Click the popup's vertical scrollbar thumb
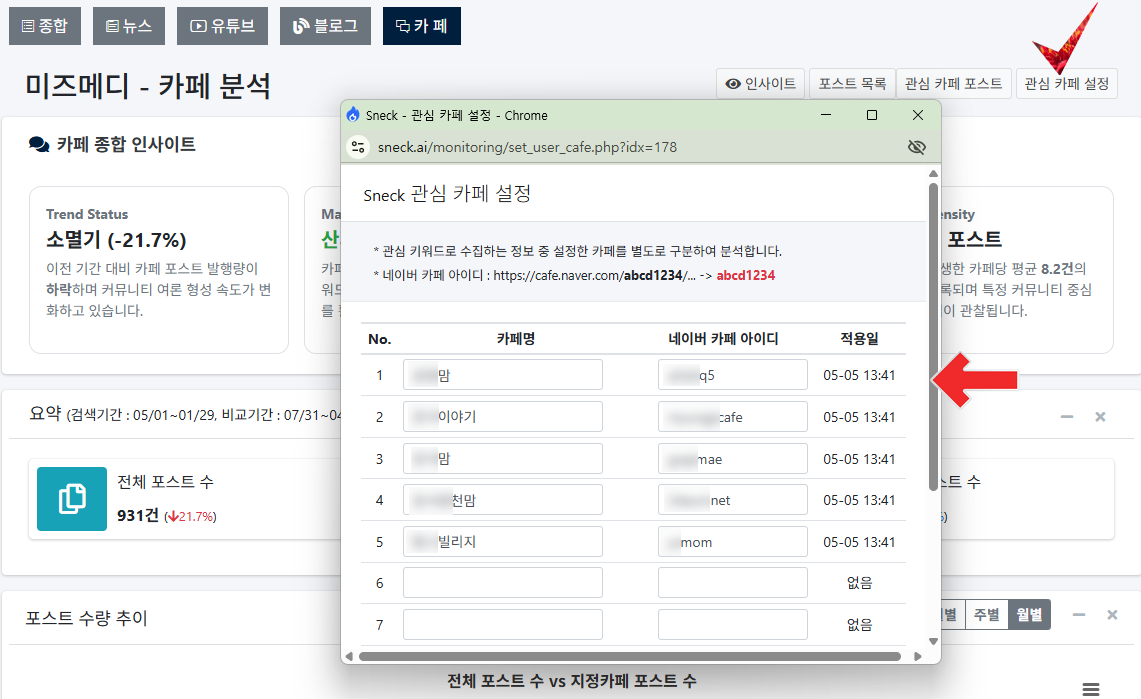Viewport: 1141px width, 699px height. pyautogui.click(x=933, y=335)
